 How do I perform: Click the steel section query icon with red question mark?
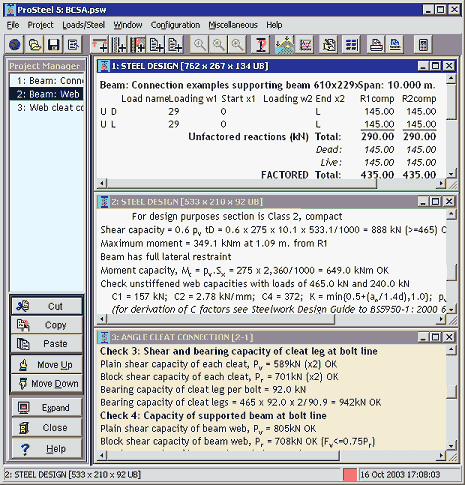(x=261, y=44)
